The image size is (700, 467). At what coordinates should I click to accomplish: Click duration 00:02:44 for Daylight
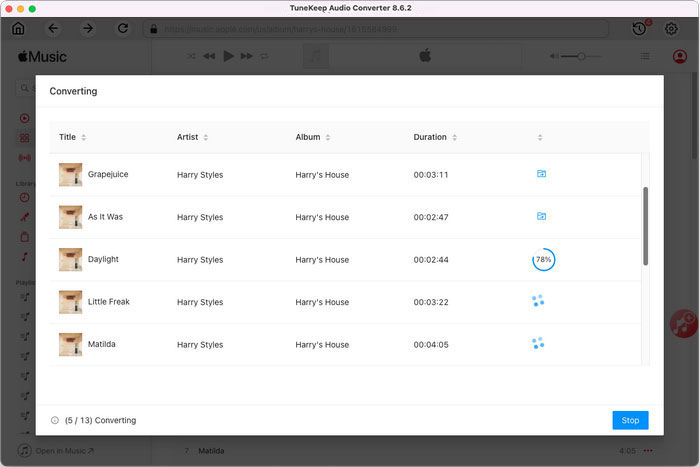tap(431, 260)
